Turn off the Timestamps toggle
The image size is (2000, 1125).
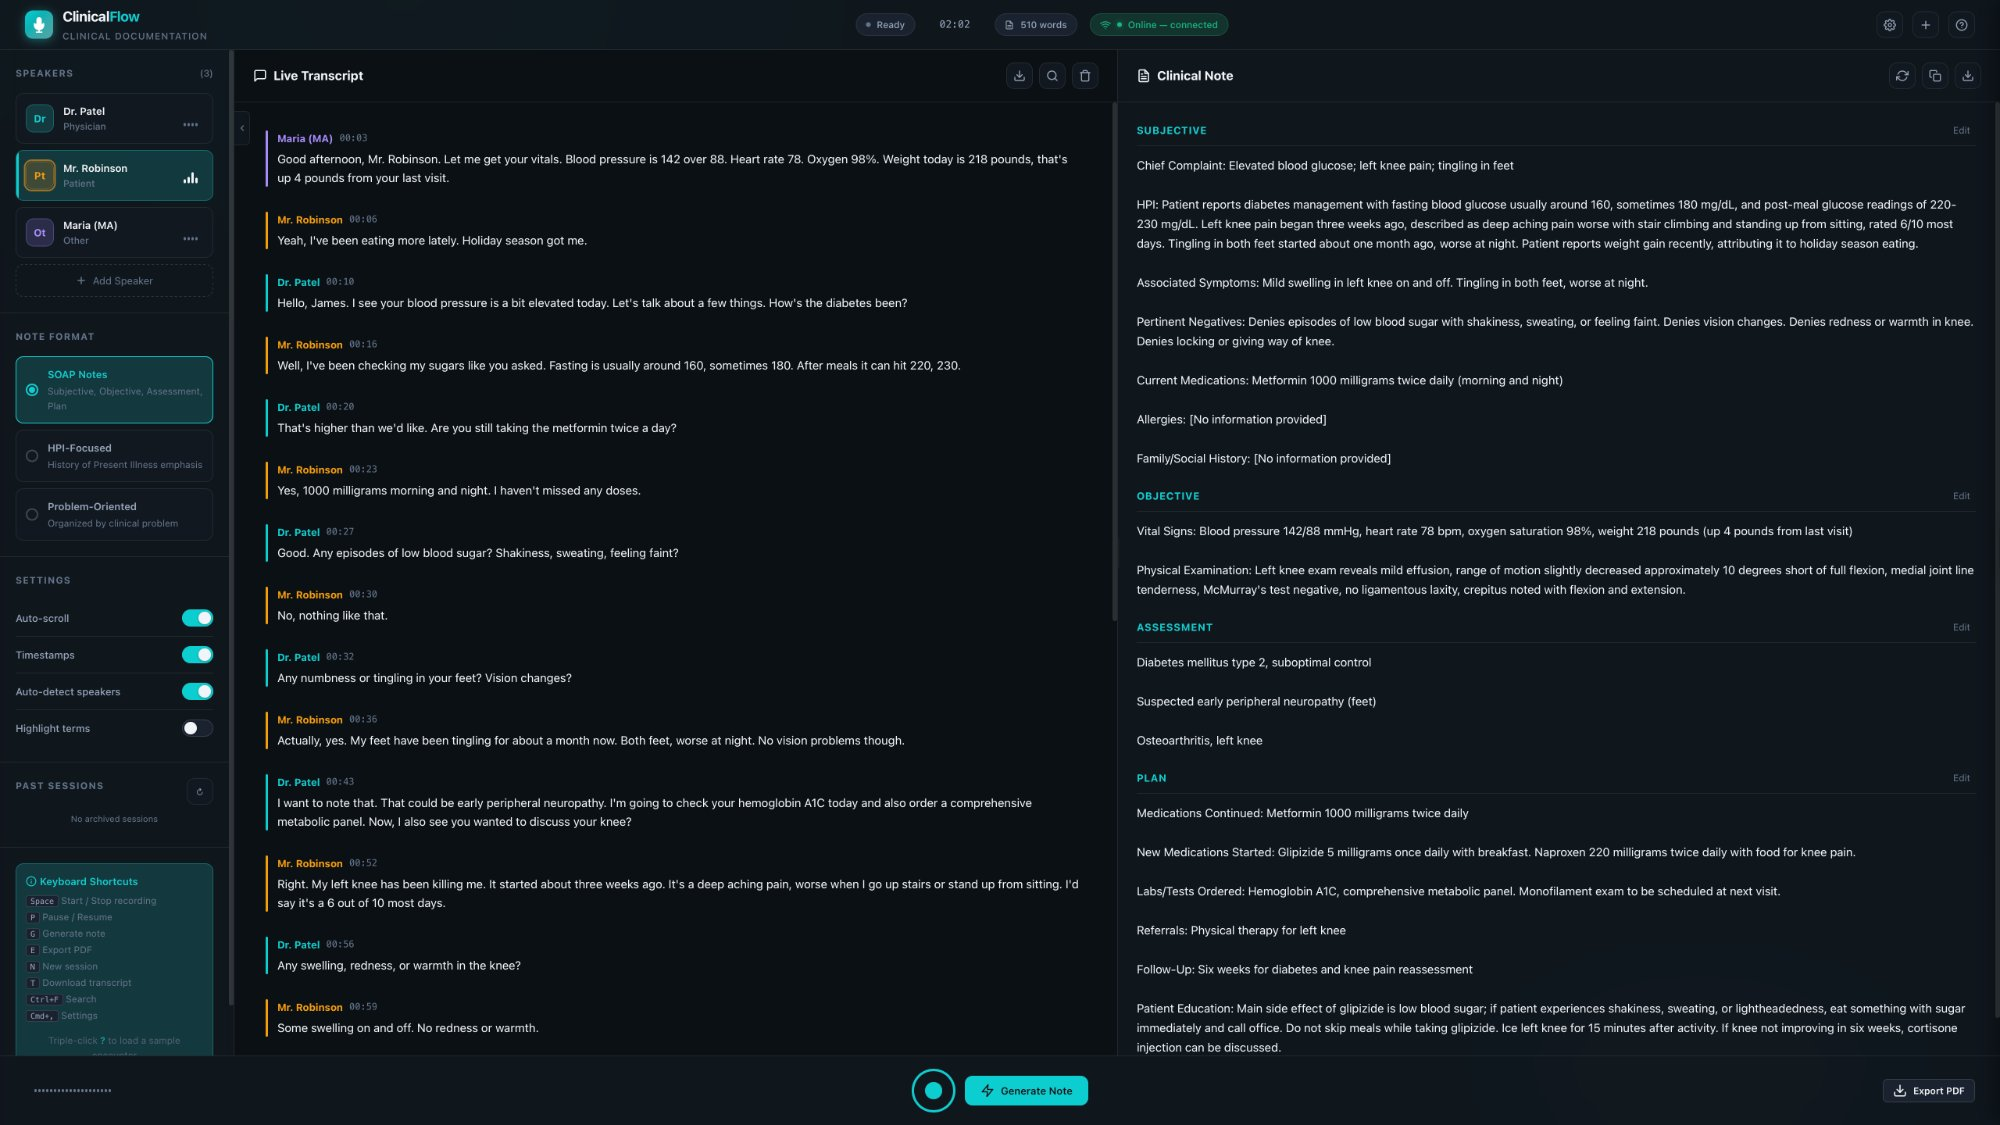point(197,655)
